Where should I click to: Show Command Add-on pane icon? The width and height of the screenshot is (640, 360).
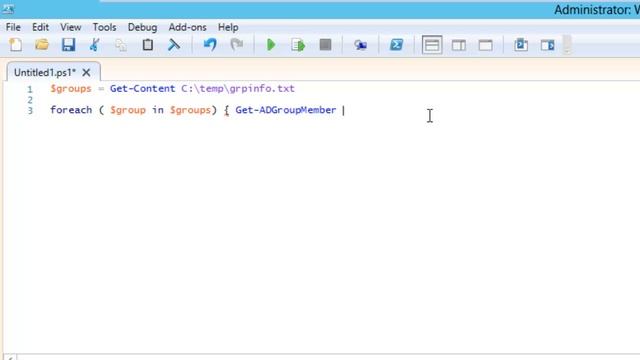[x=547, y=45]
